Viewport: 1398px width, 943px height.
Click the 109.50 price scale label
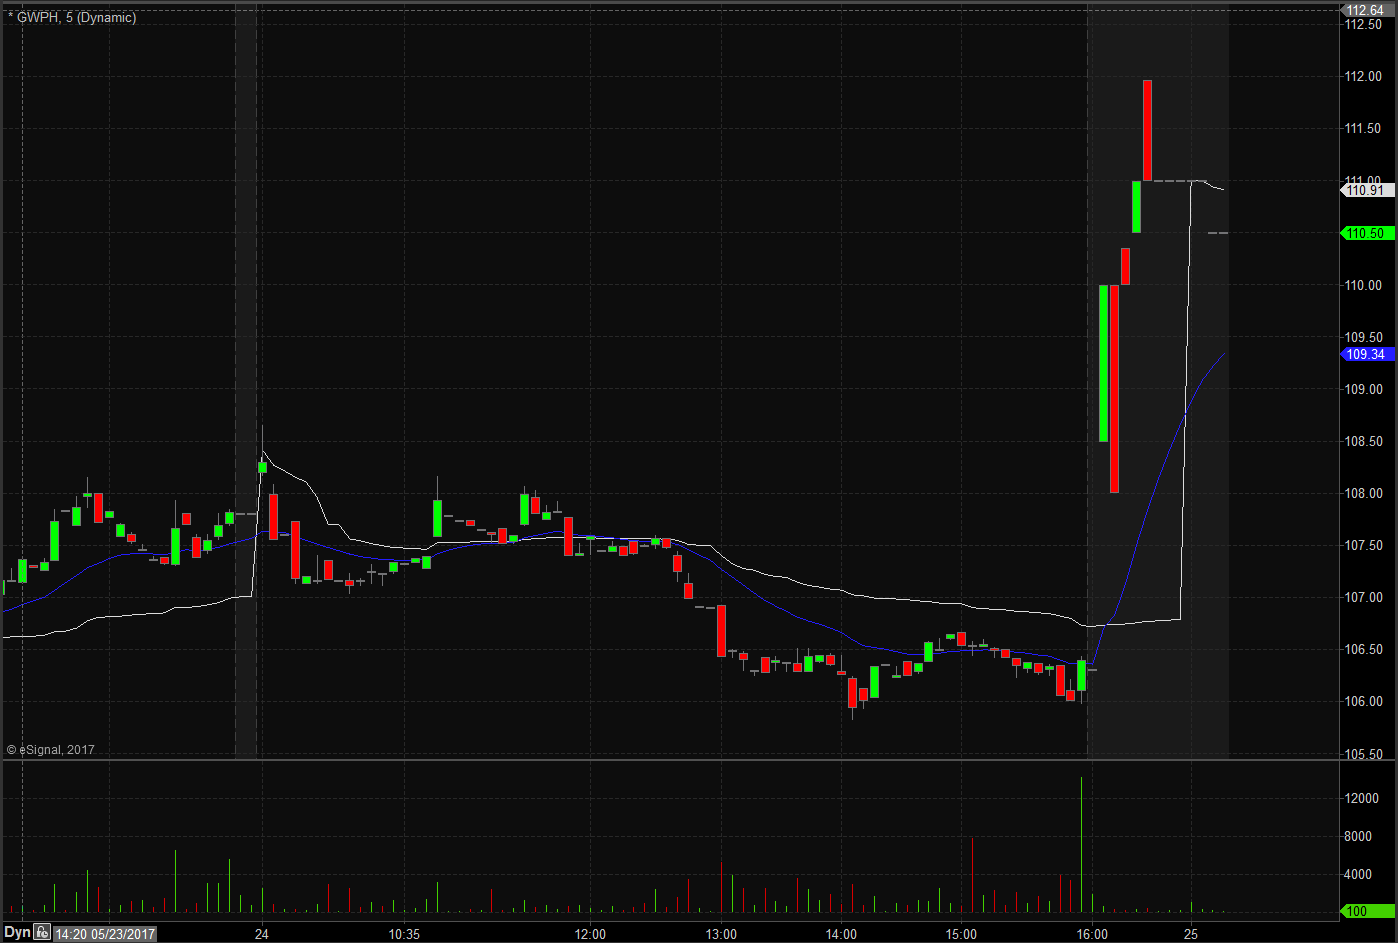click(x=1364, y=337)
